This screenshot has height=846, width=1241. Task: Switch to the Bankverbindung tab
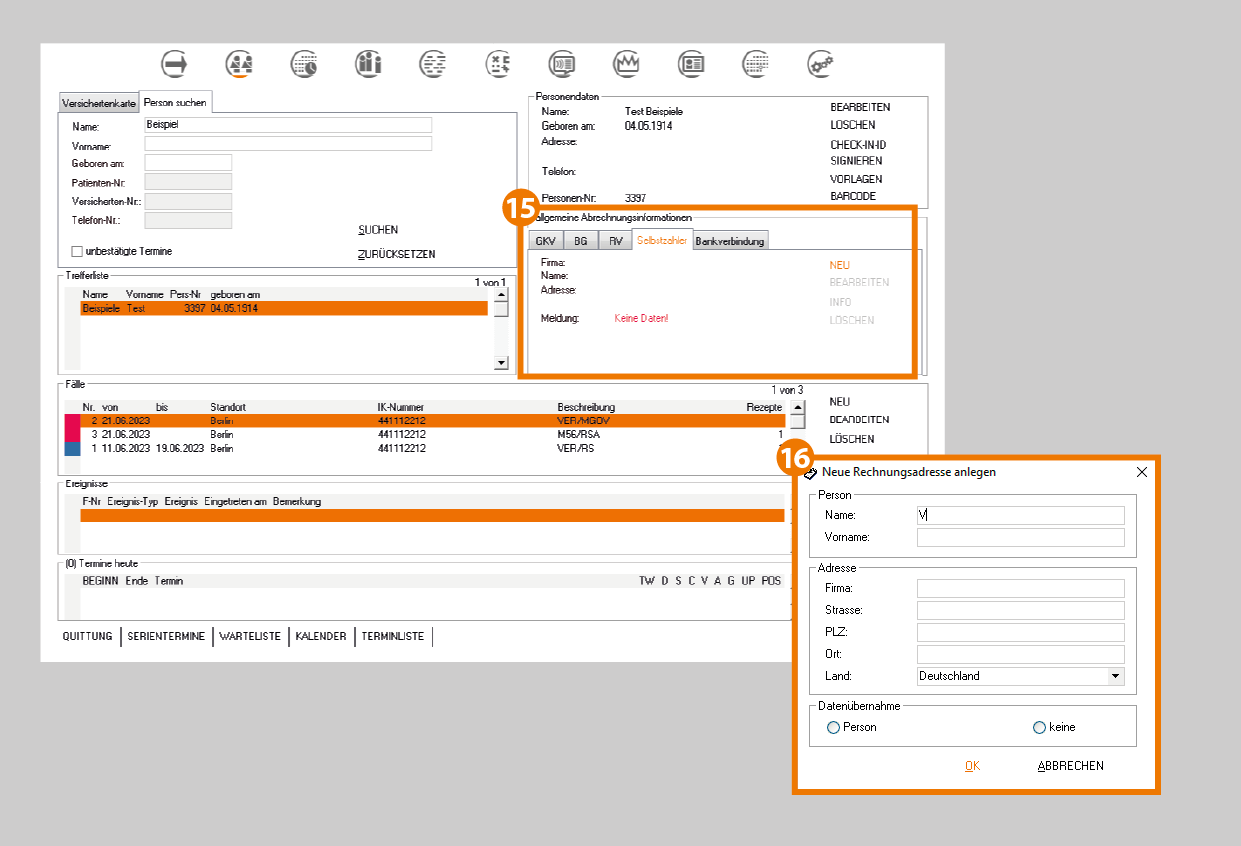pyautogui.click(x=730, y=241)
